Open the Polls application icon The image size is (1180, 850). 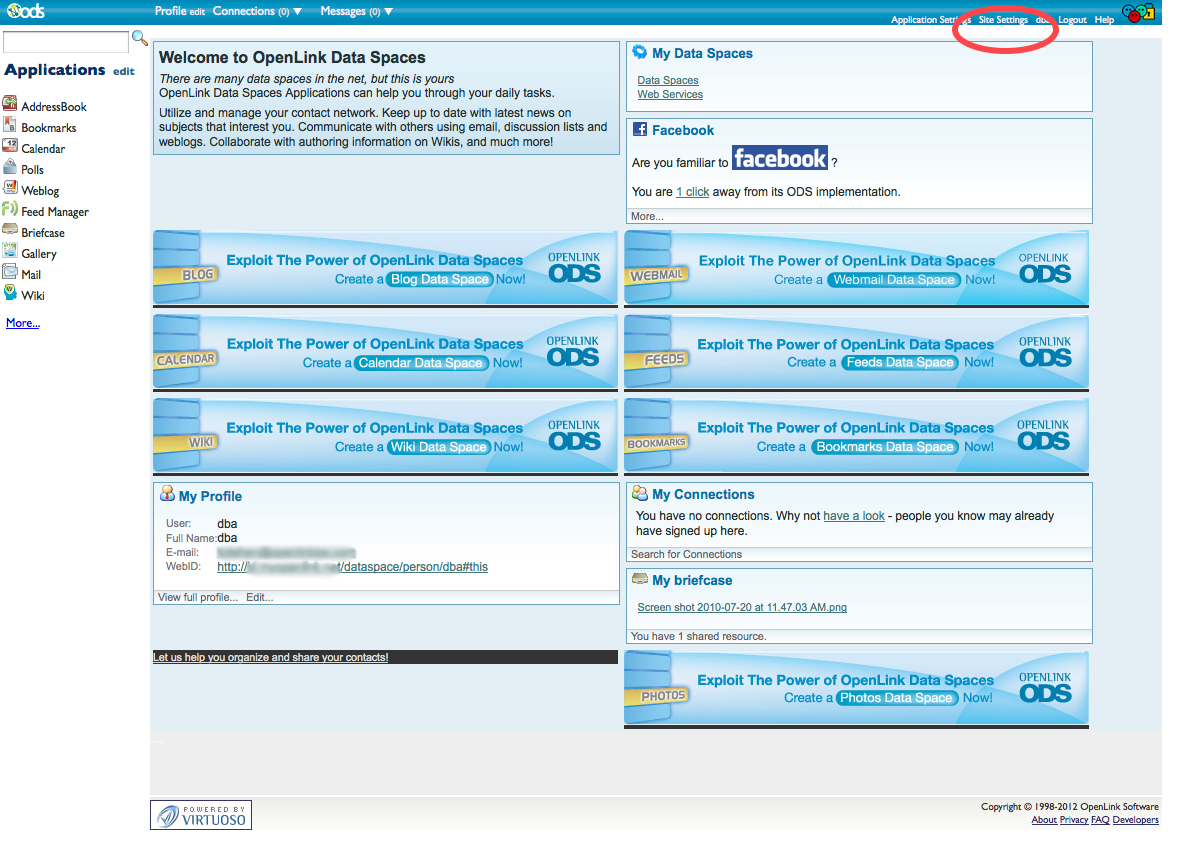tap(10, 168)
